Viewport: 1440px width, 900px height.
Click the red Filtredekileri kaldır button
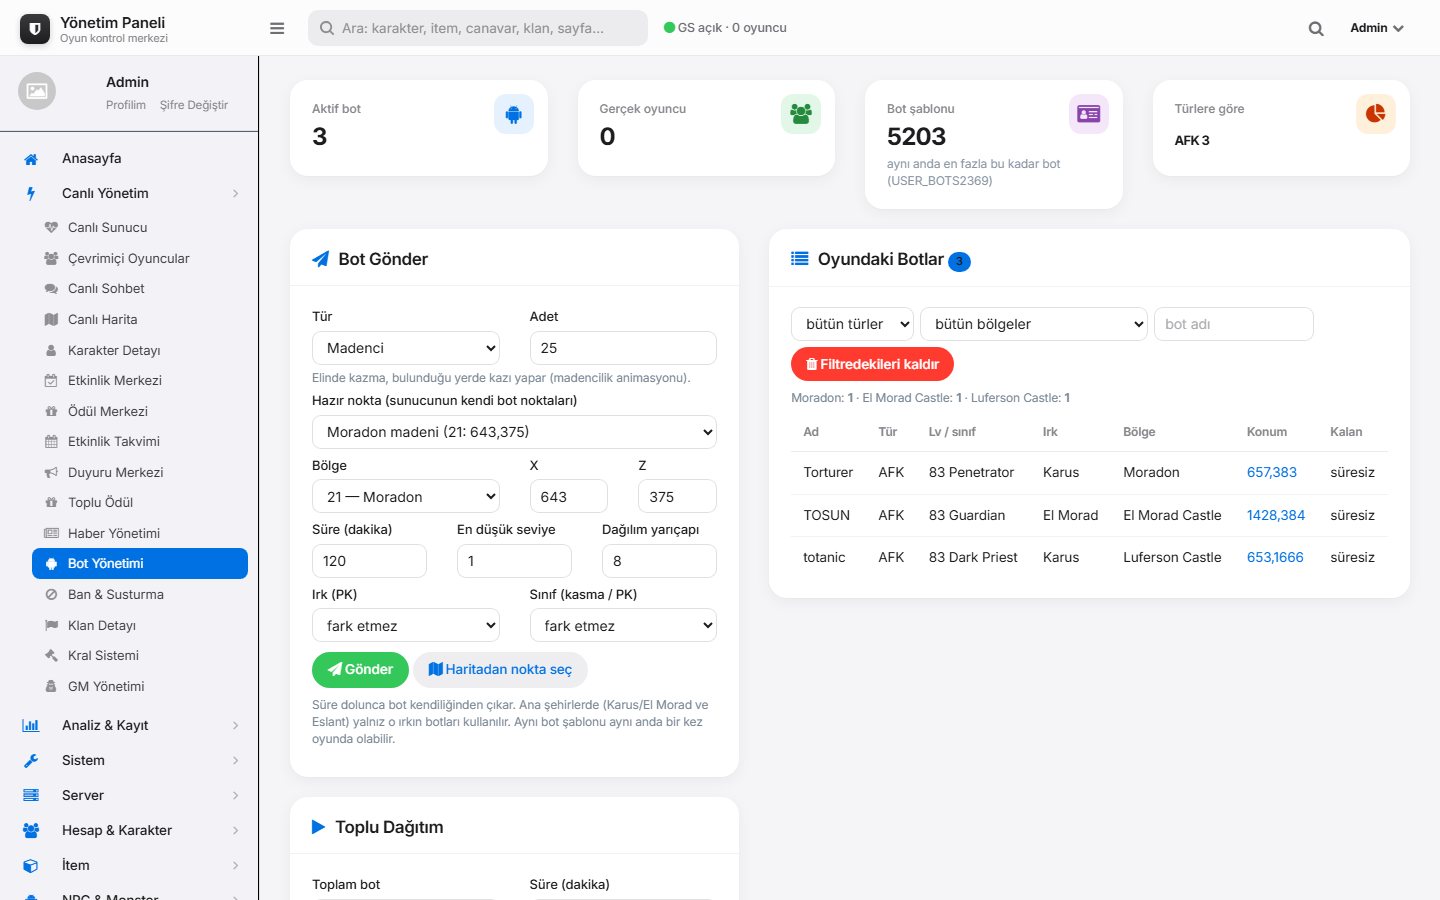coord(872,364)
